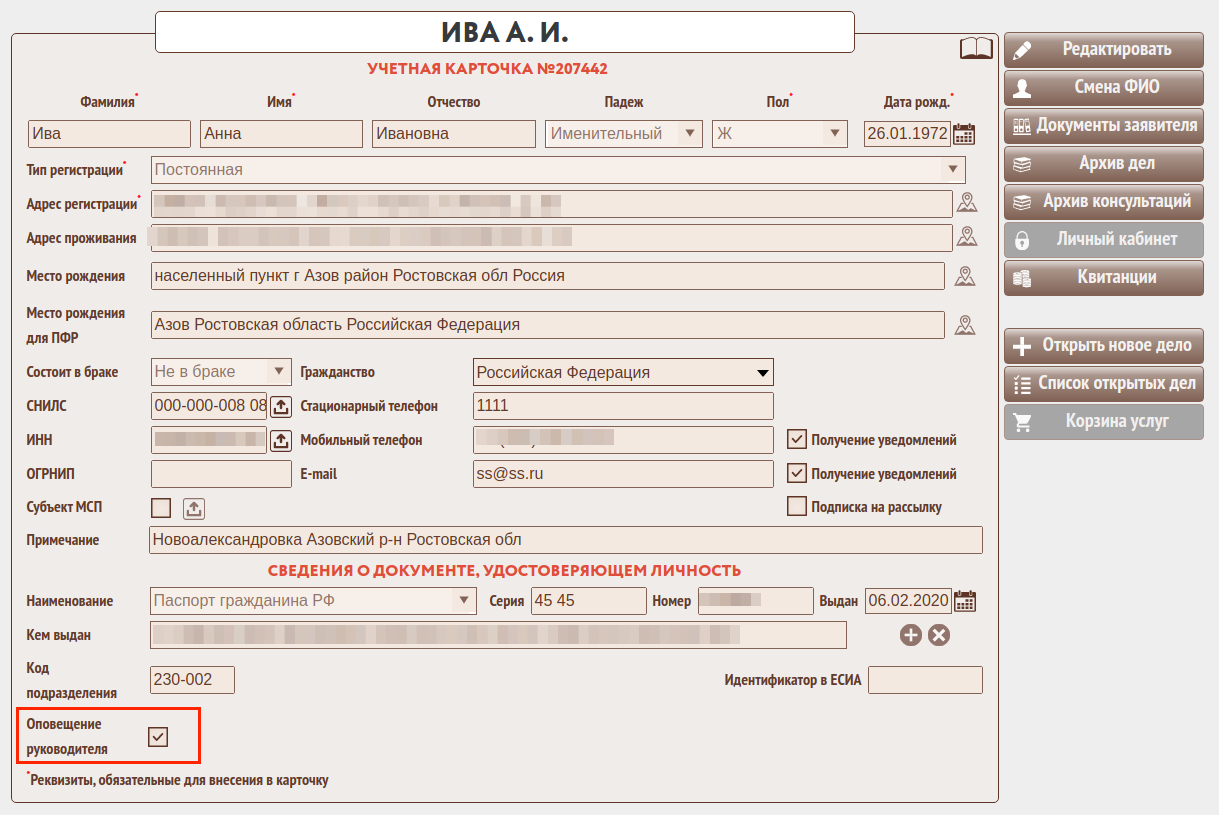Open calendar for passport Выдан date
Image resolution: width=1219 pixels, height=815 pixels.
[965, 601]
